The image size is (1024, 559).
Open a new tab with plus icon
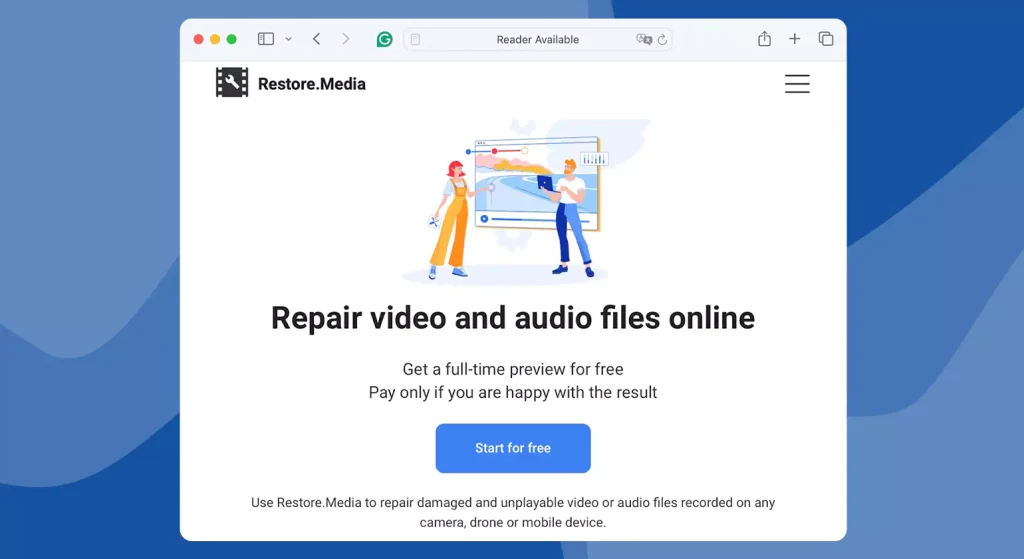point(795,39)
